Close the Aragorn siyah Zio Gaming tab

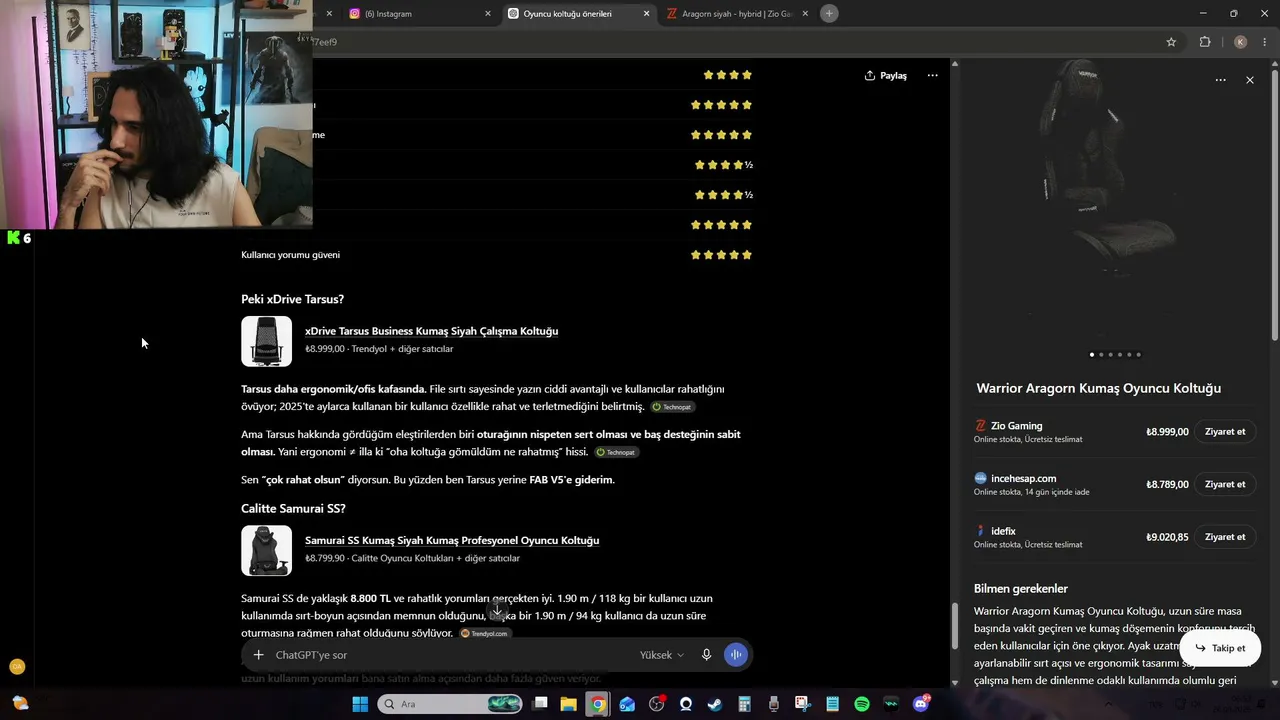point(805,14)
